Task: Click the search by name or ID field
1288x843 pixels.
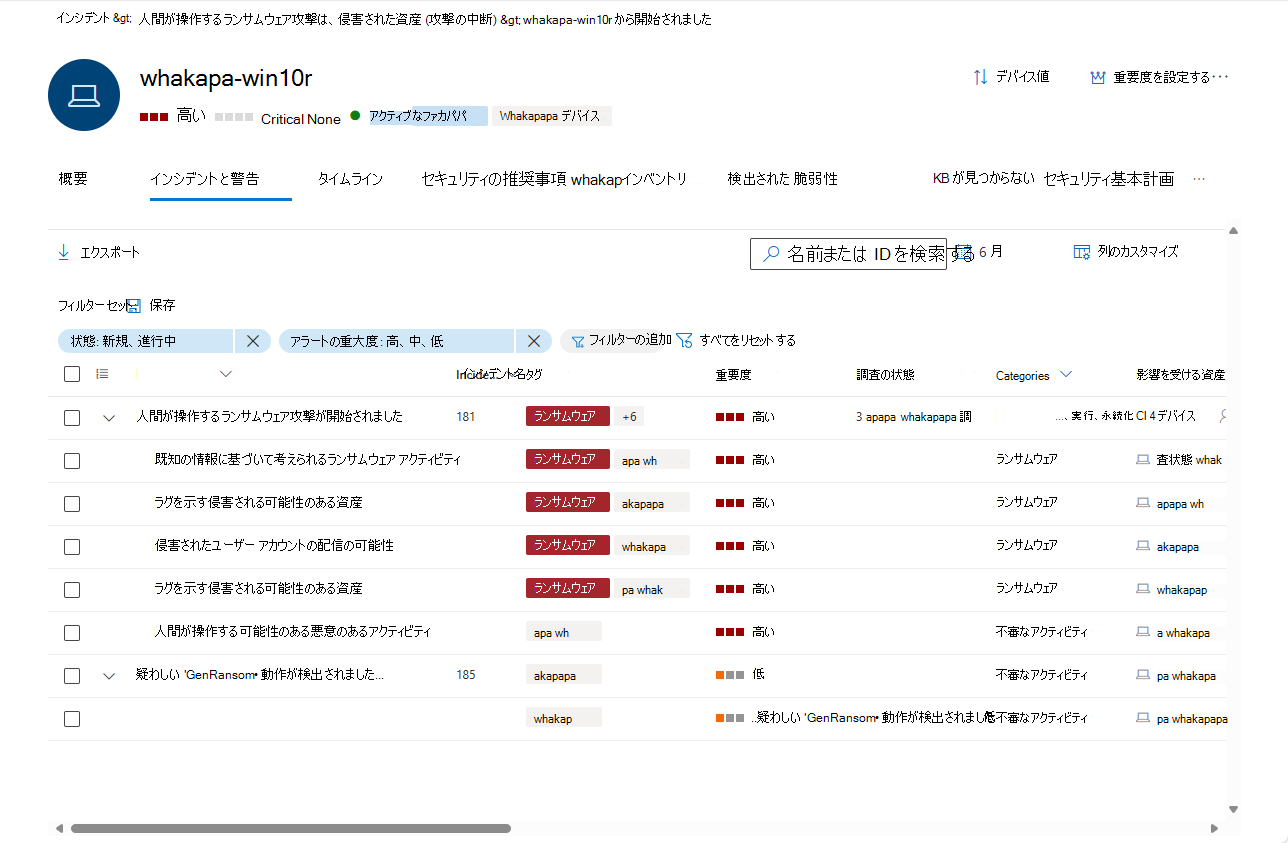Action: [848, 254]
